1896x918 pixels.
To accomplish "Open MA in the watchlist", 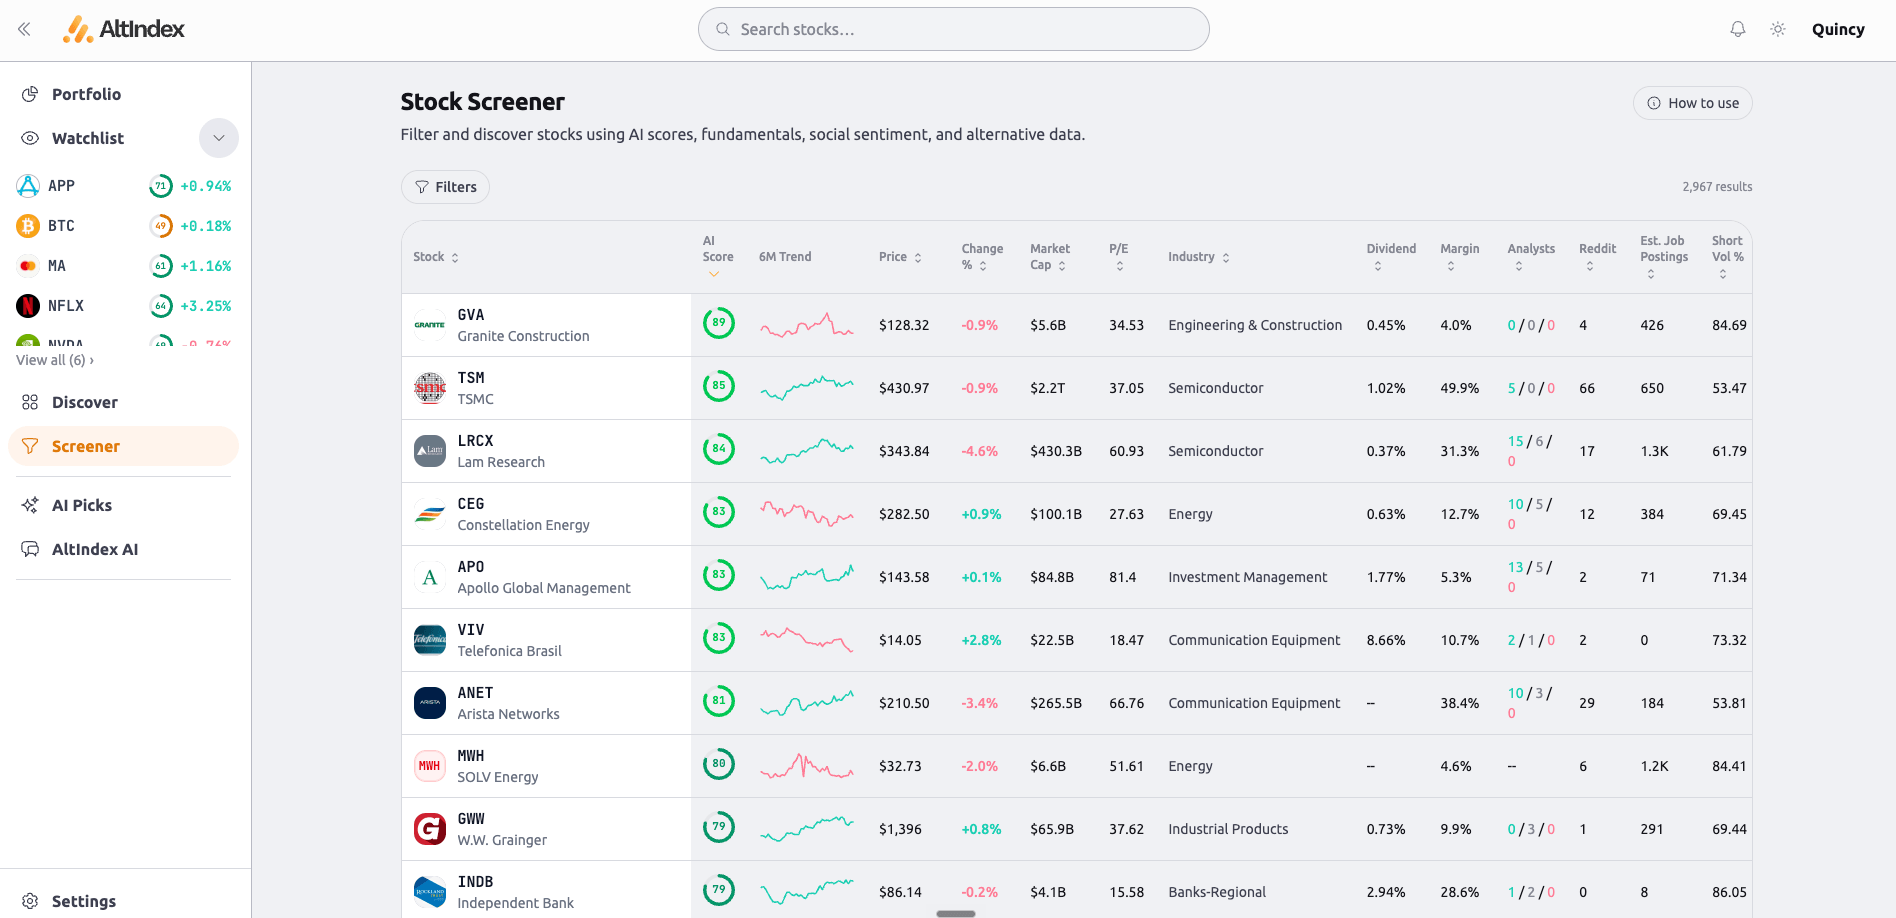I will click(x=124, y=266).
